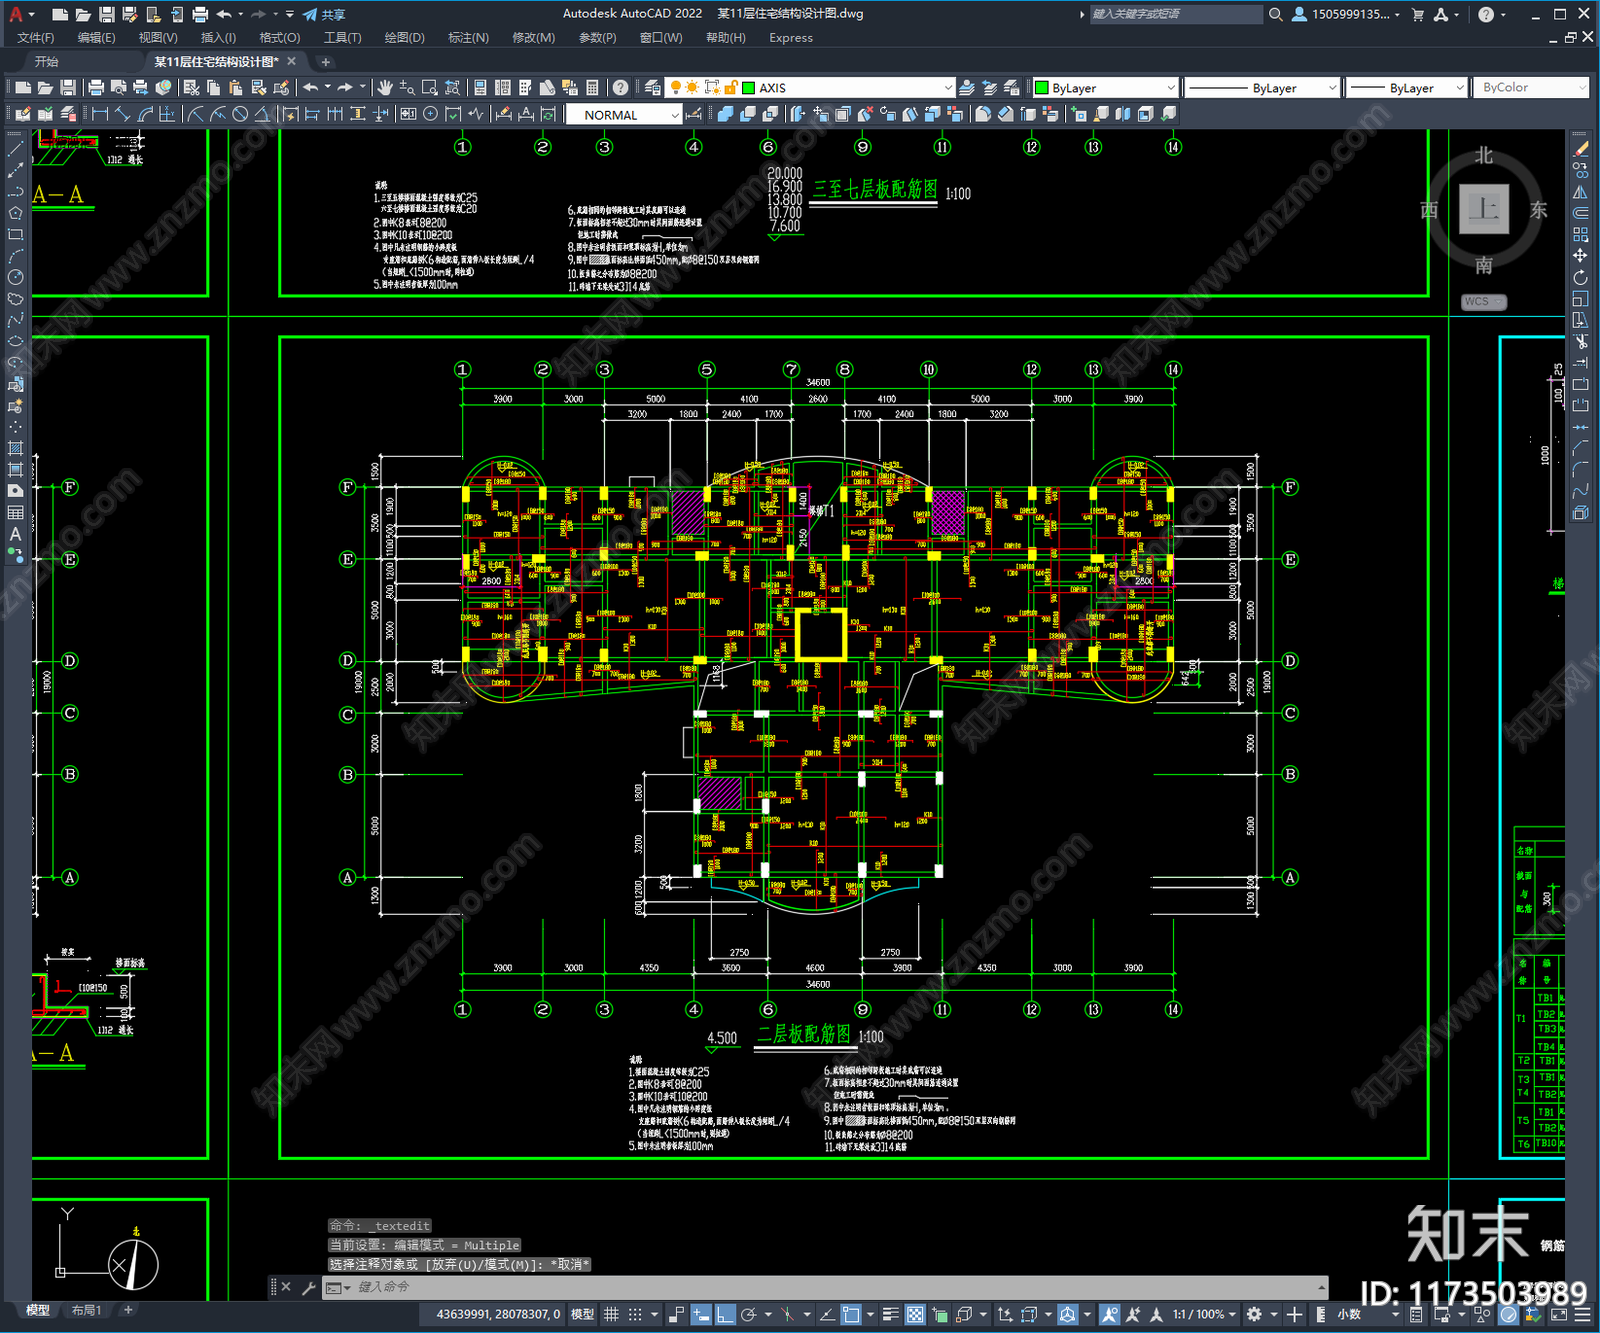Screen dimensions: 1600x1333
Task: Toggle lineweight display in status bar
Action: click(890, 1314)
